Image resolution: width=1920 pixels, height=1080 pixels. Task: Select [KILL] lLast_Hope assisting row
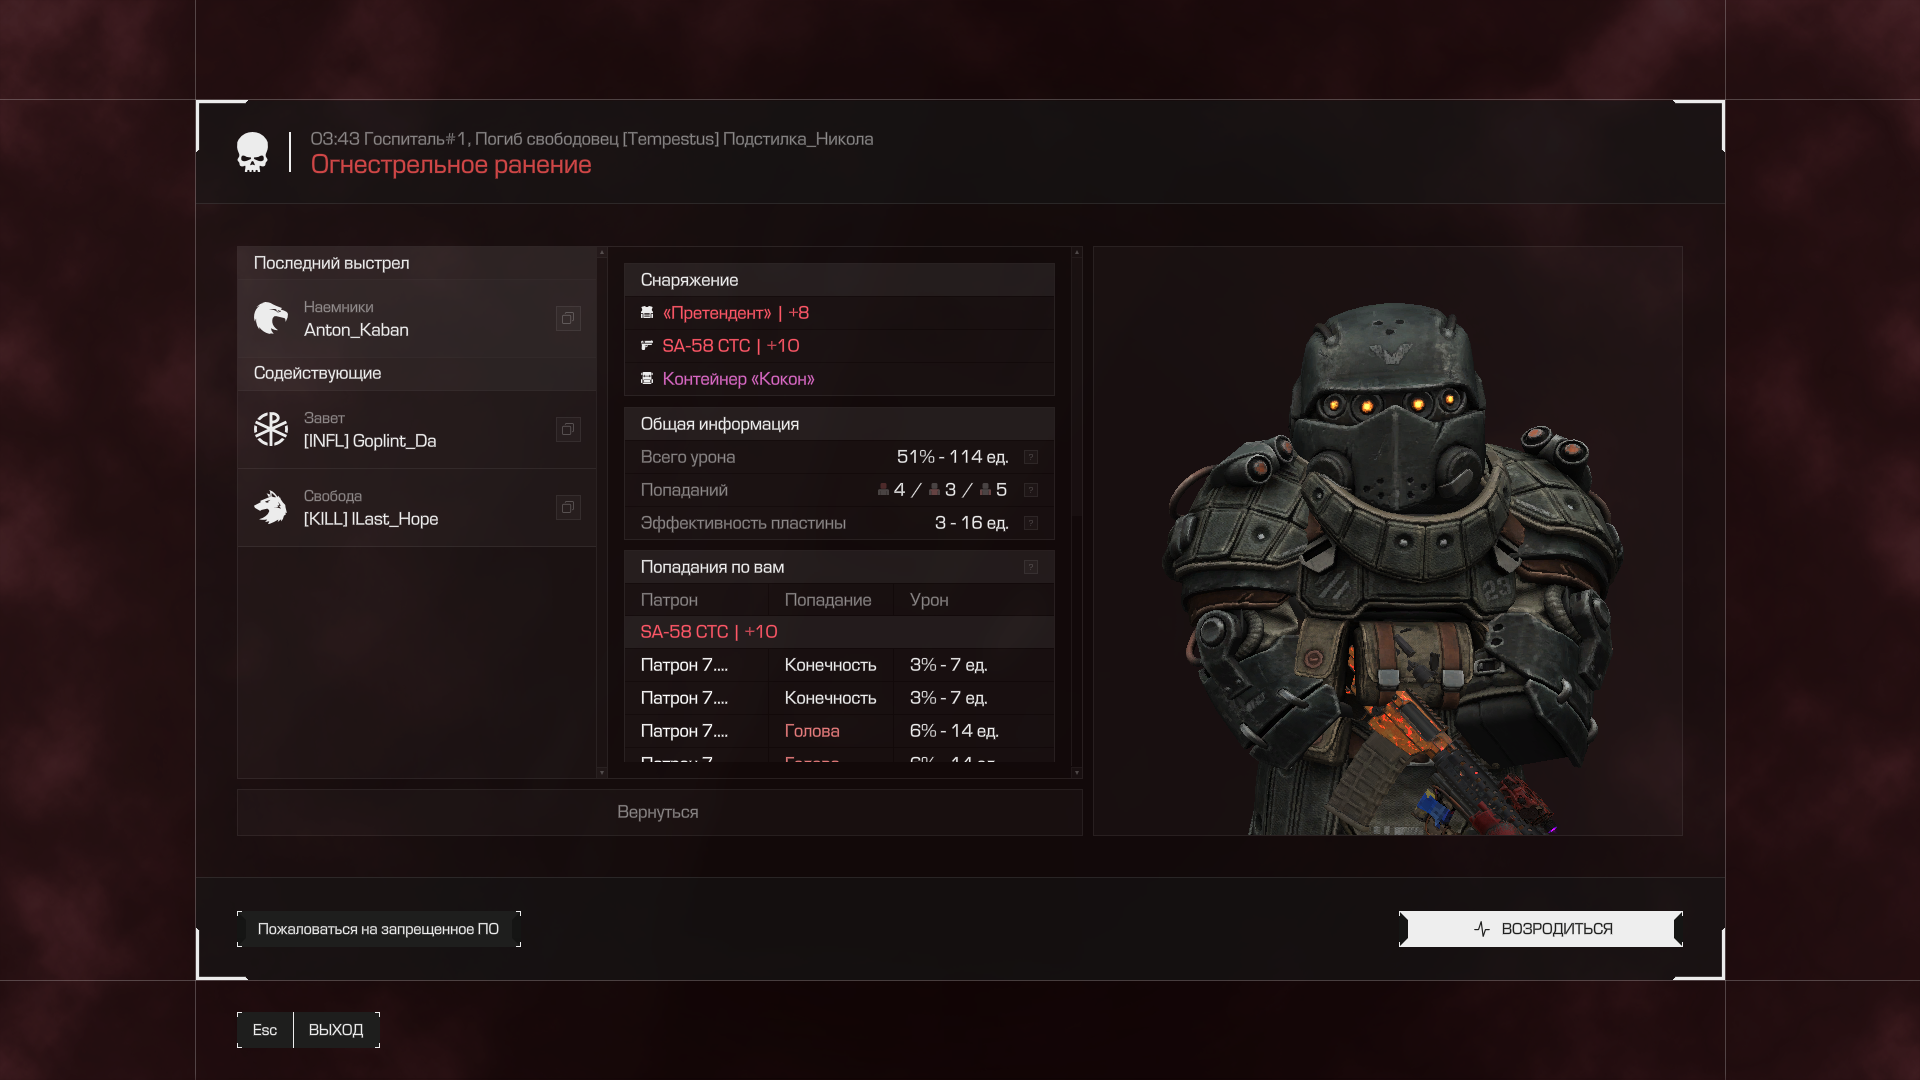click(x=417, y=507)
